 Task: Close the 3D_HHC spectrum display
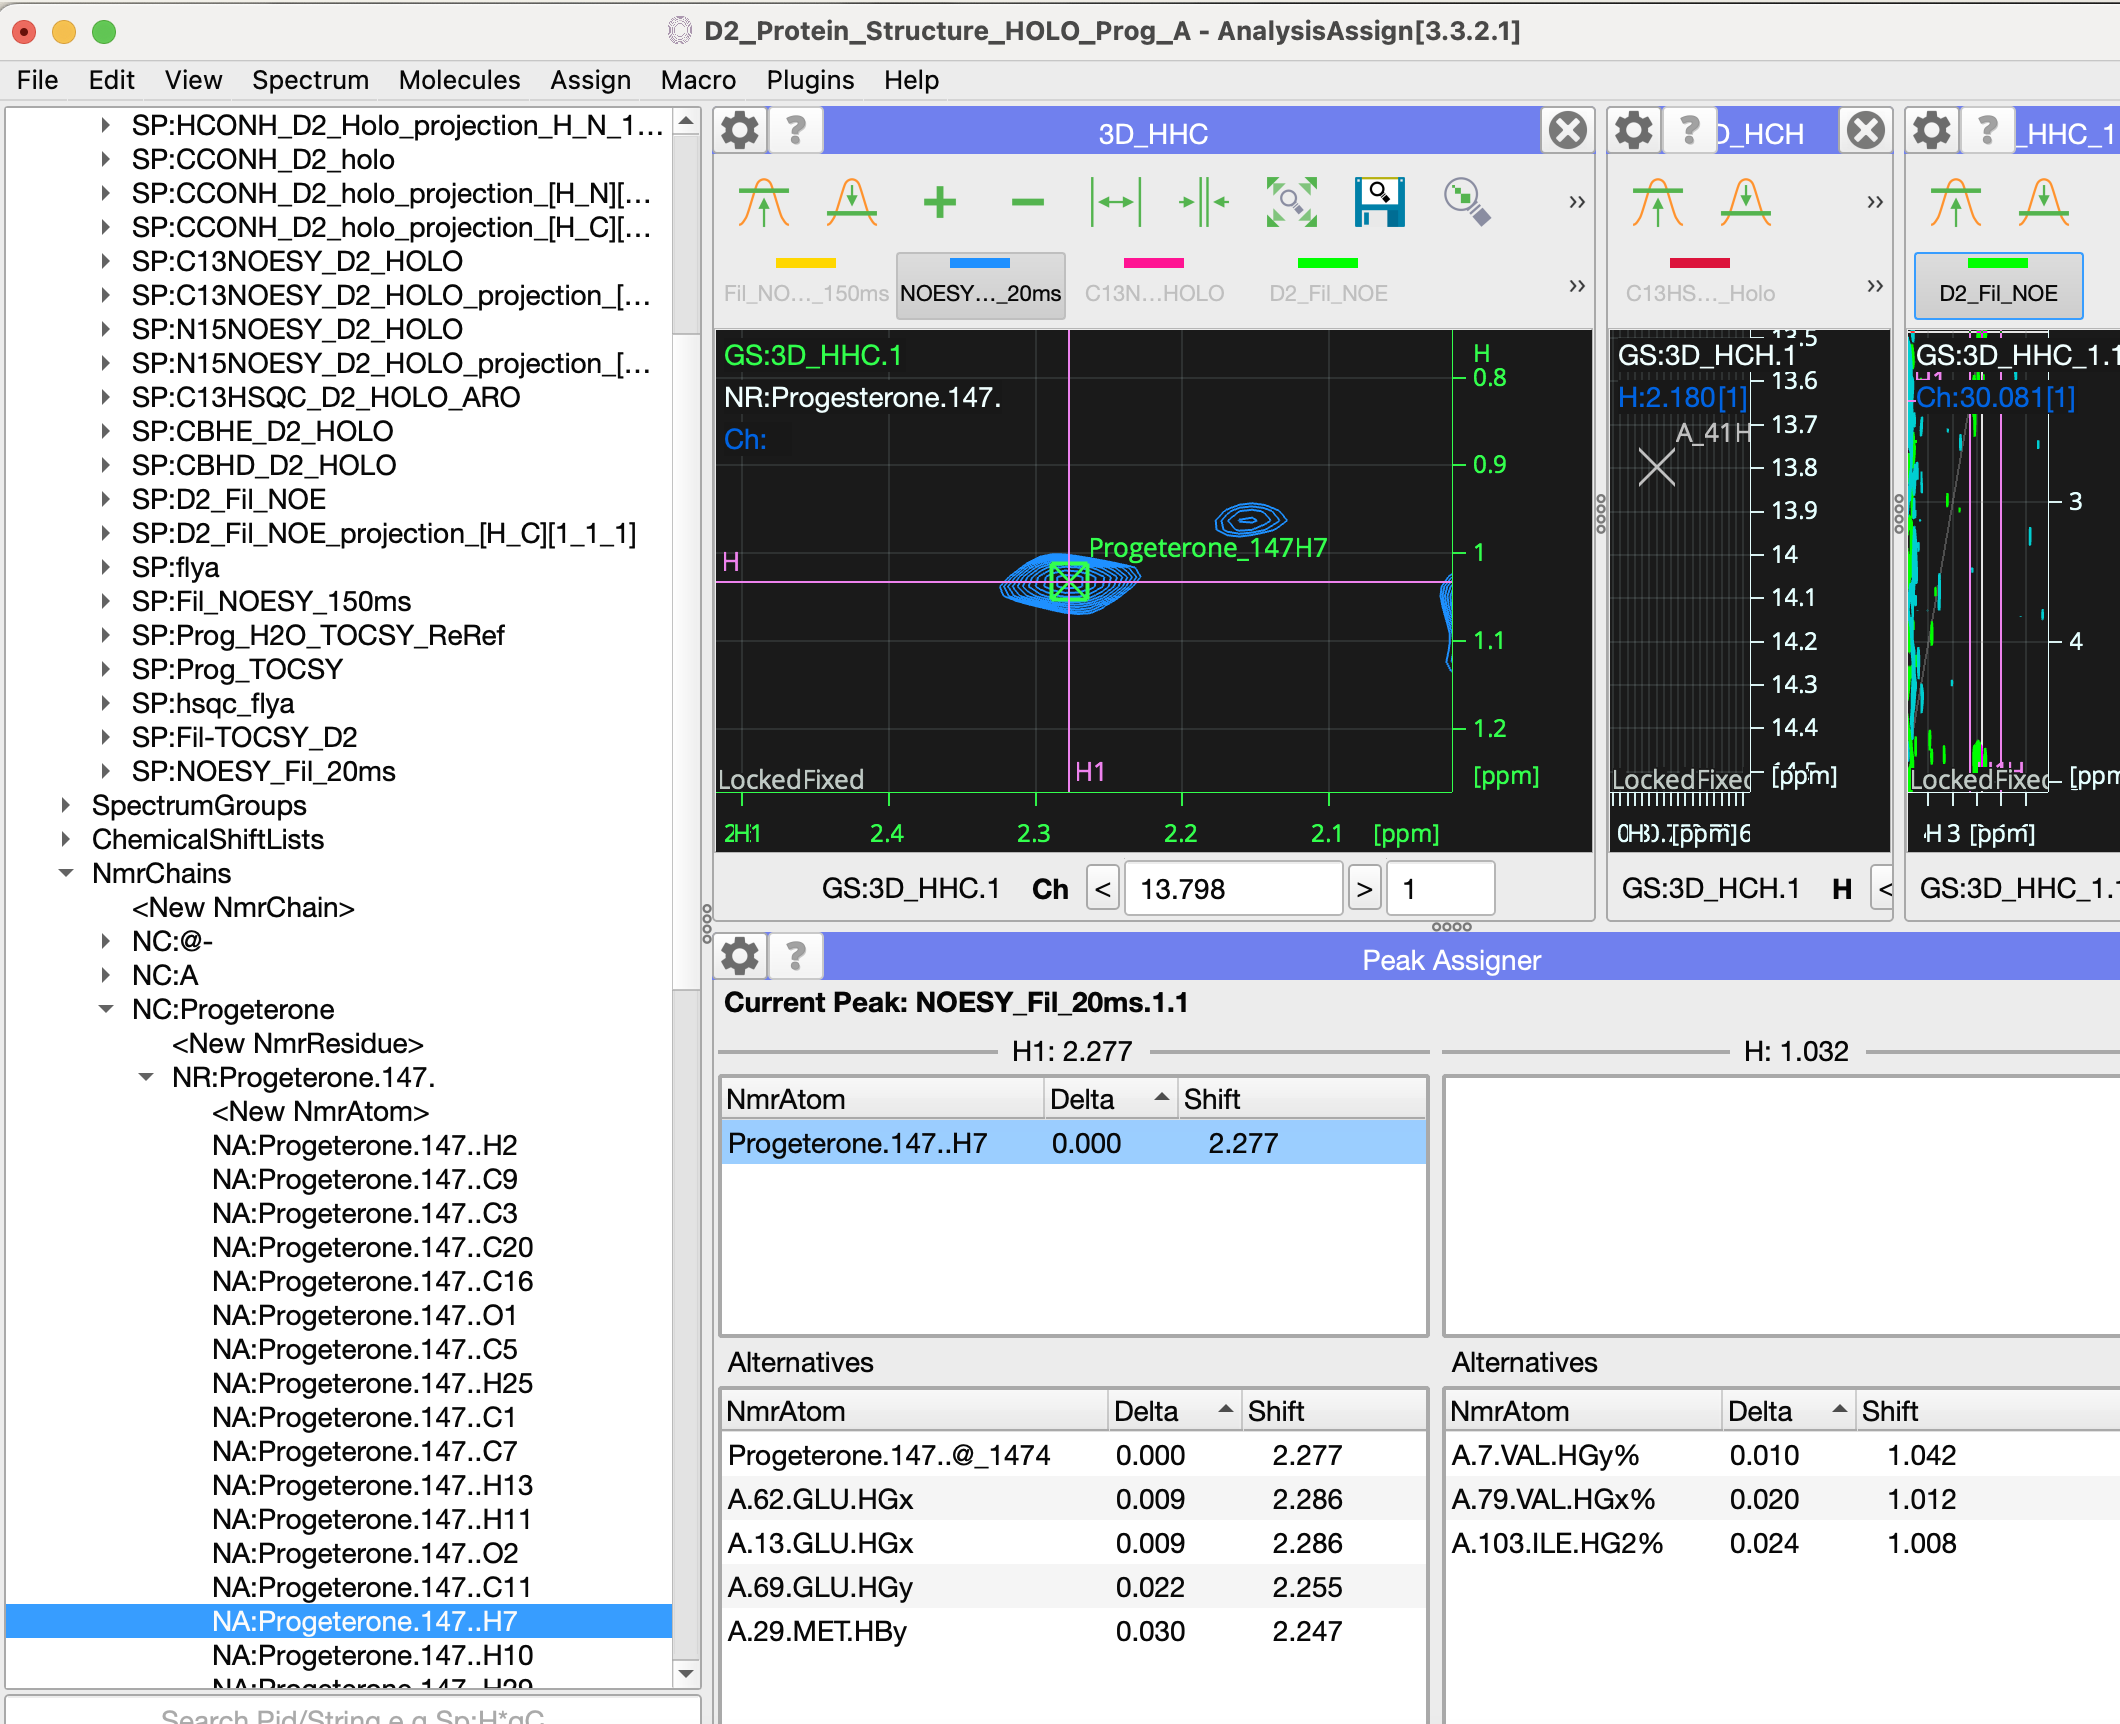(1567, 131)
